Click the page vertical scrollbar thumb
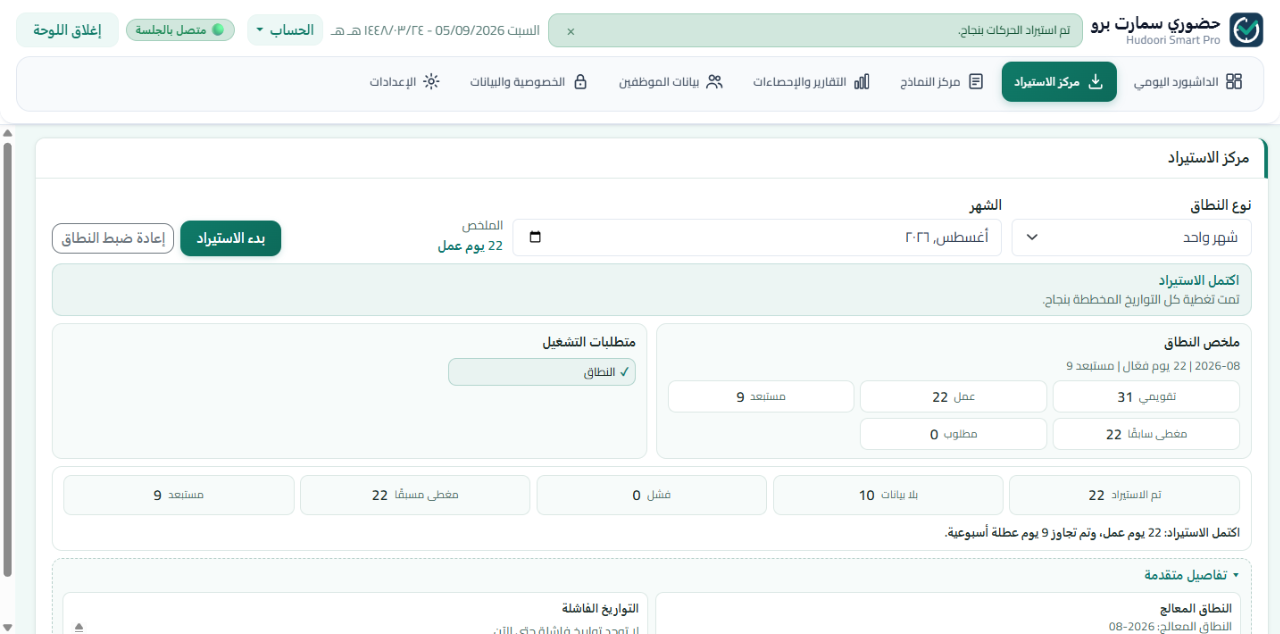The width and height of the screenshot is (1280, 634). tap(7, 360)
